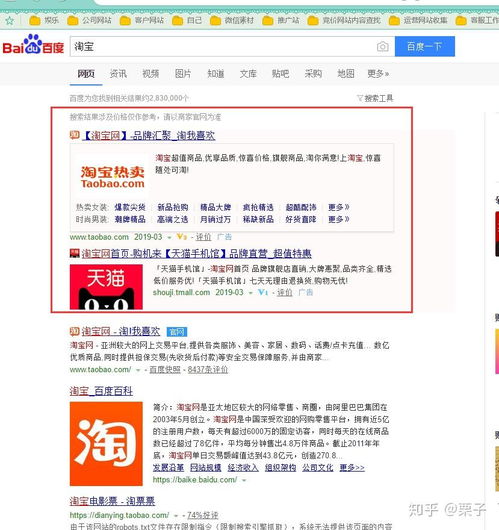The height and width of the screenshot is (530, 499).
Task: Open the 爆款尖货 link
Action: [x=130, y=207]
